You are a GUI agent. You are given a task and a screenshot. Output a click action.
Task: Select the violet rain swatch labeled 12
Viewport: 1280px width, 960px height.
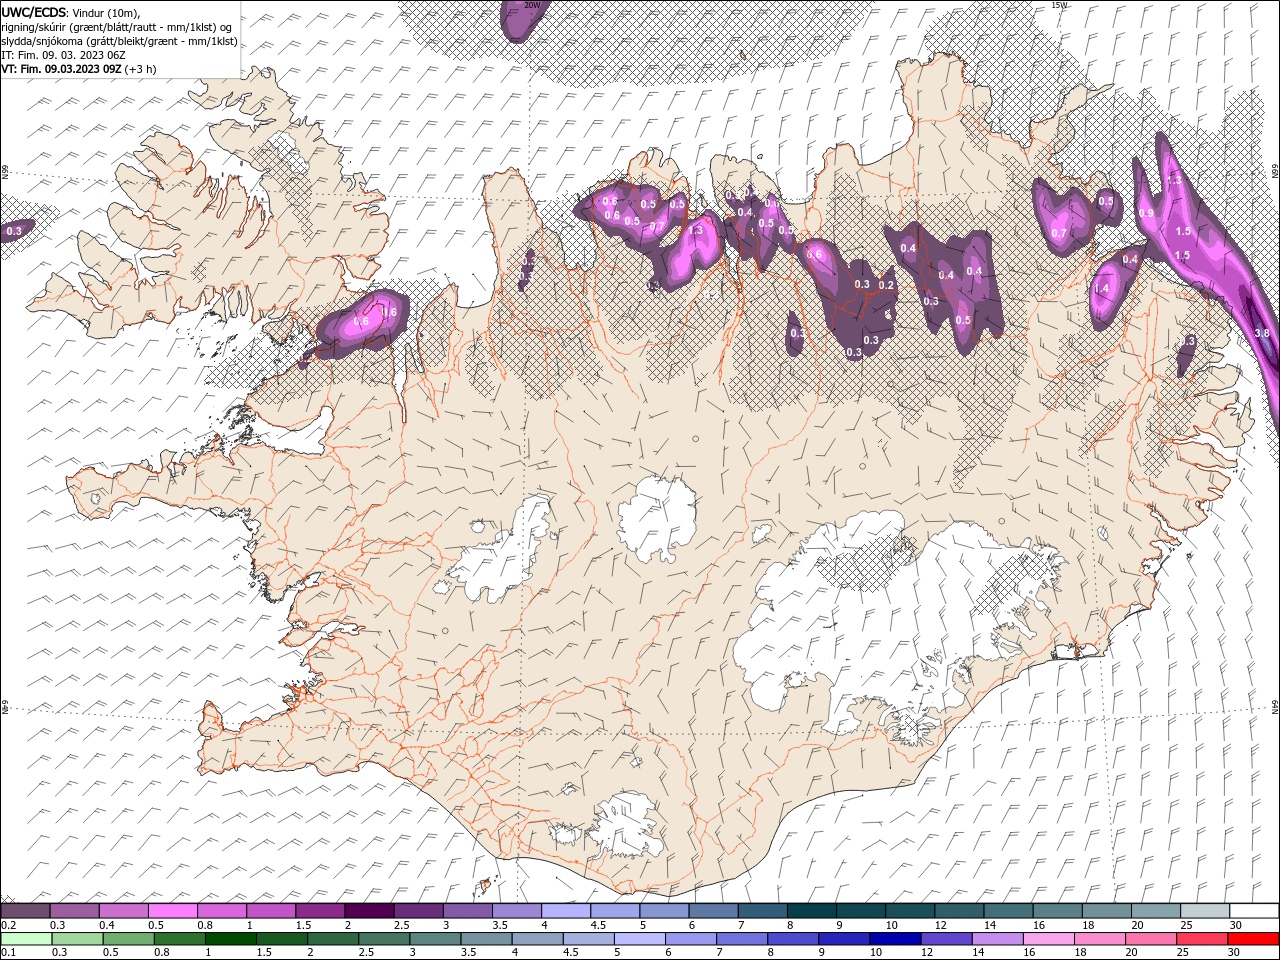(x=946, y=939)
